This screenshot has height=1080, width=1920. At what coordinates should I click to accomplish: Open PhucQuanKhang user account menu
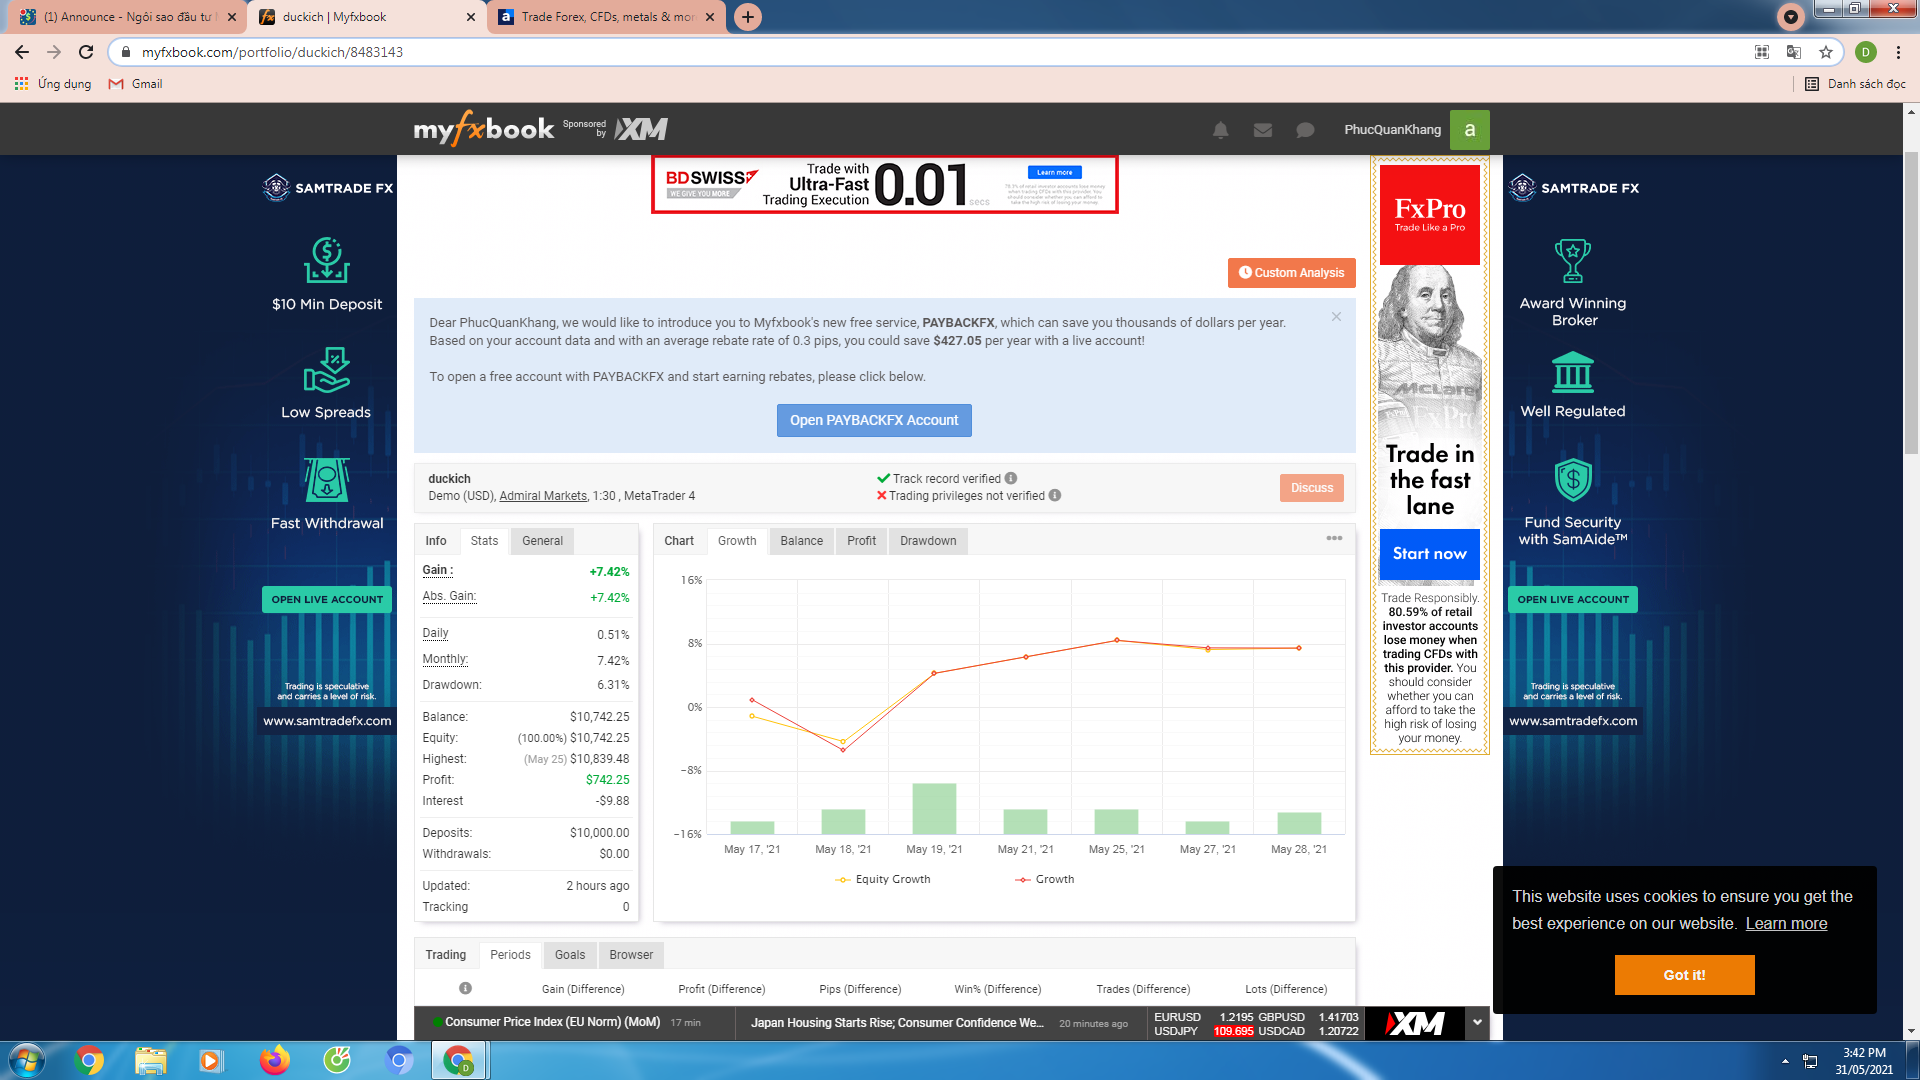[1392, 130]
